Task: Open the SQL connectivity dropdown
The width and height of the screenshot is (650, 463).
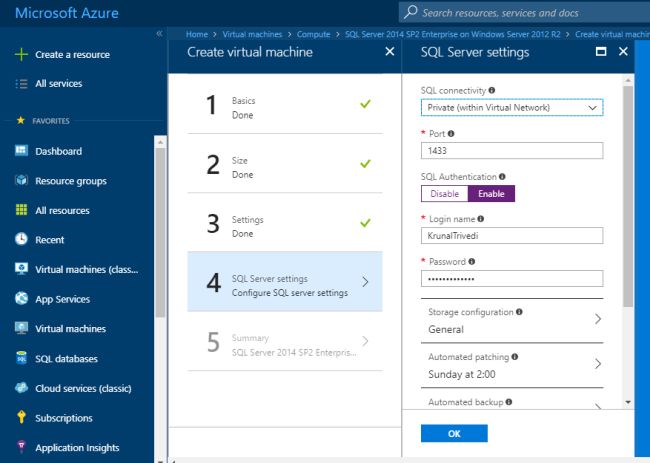Action: coord(511,107)
